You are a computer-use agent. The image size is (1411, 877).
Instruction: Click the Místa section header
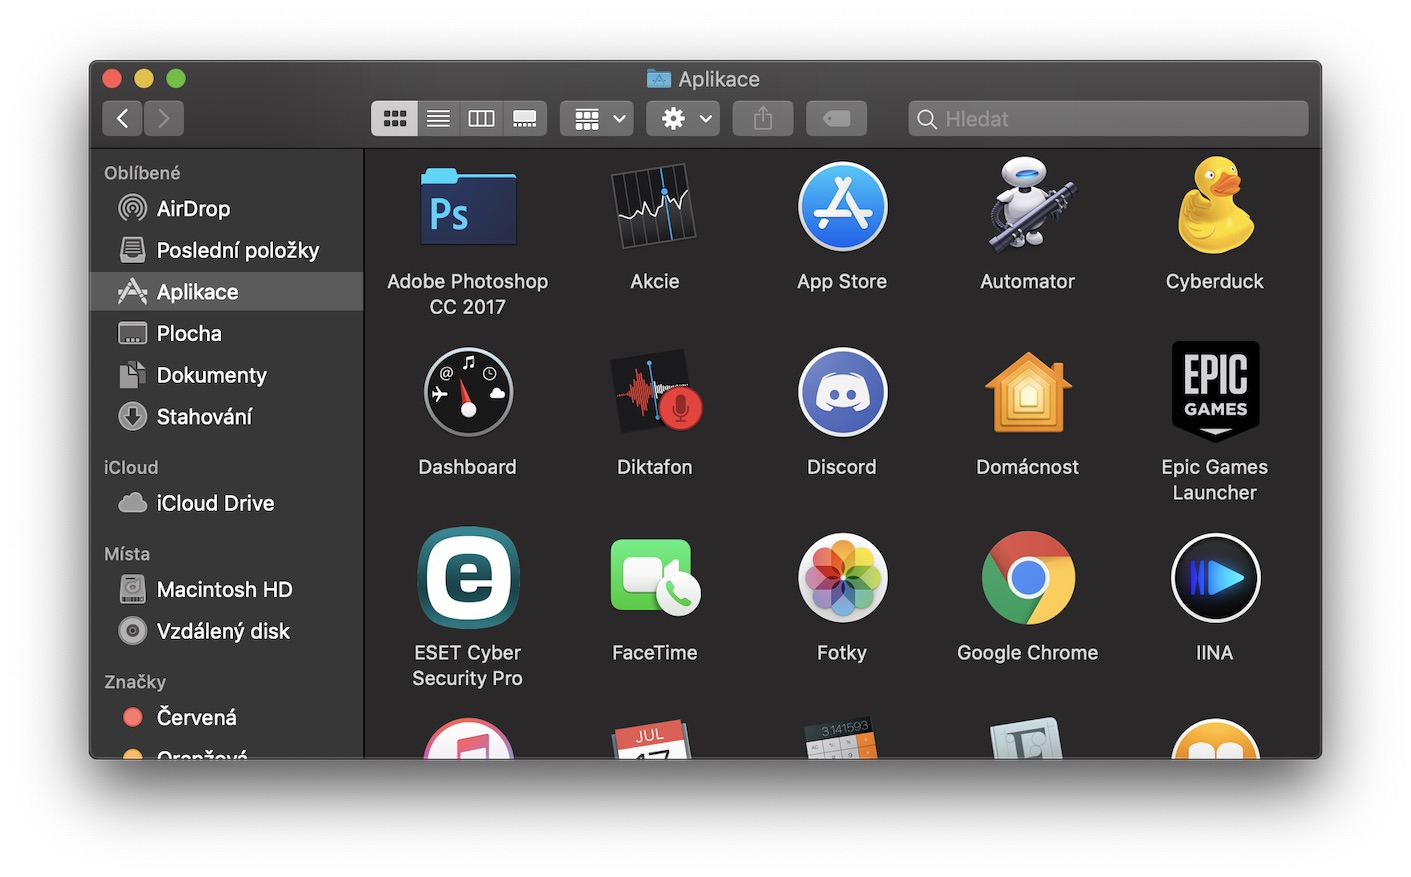click(x=127, y=554)
